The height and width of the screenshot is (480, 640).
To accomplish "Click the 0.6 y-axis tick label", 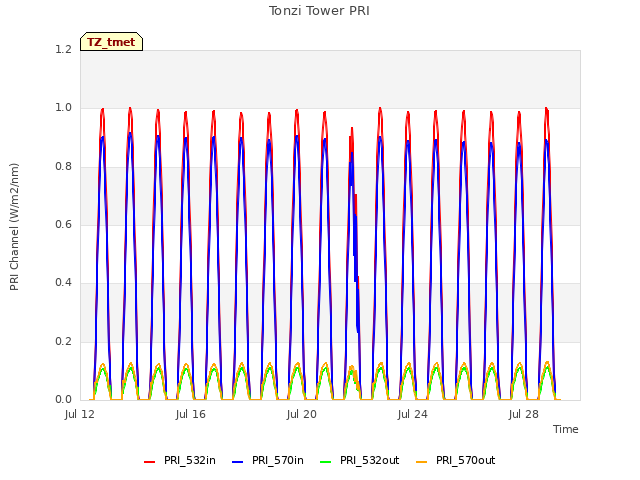I will (63, 224).
